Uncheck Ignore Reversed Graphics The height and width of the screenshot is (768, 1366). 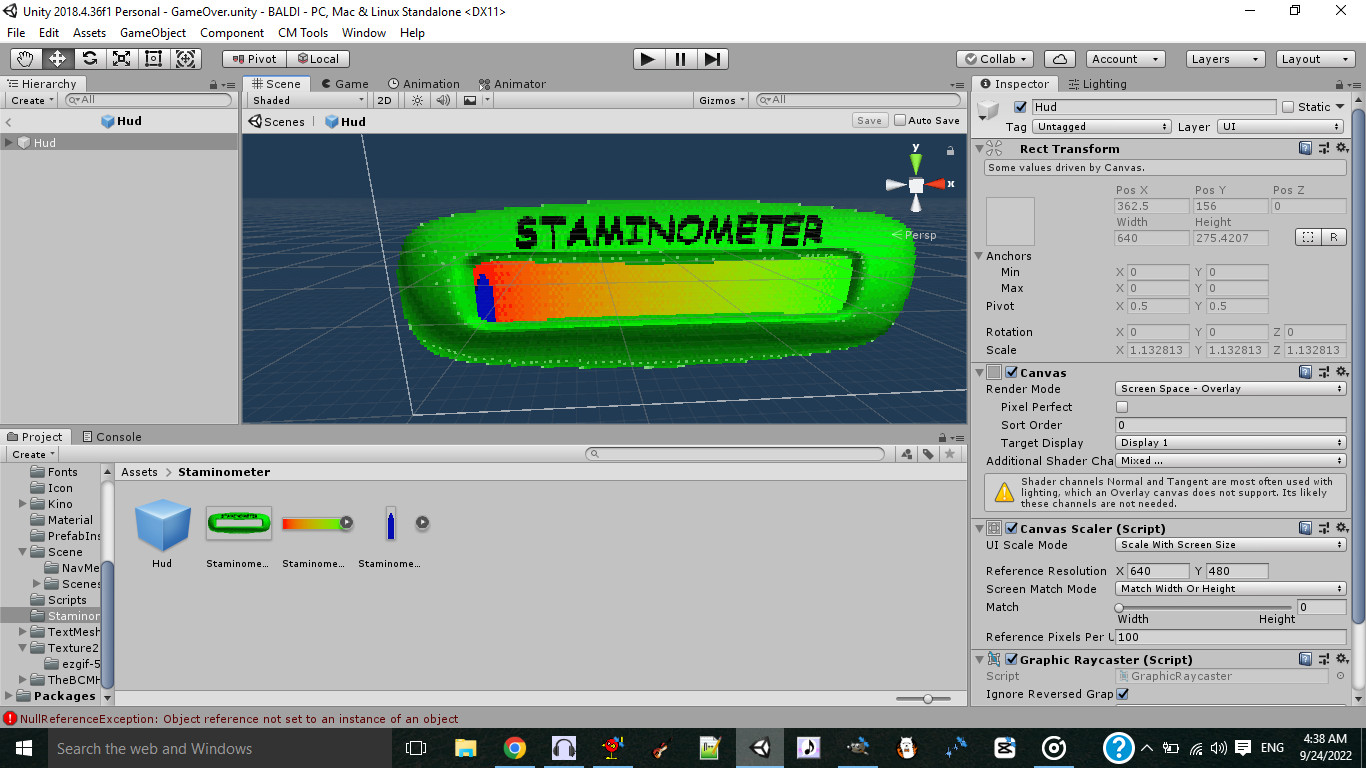(1122, 694)
